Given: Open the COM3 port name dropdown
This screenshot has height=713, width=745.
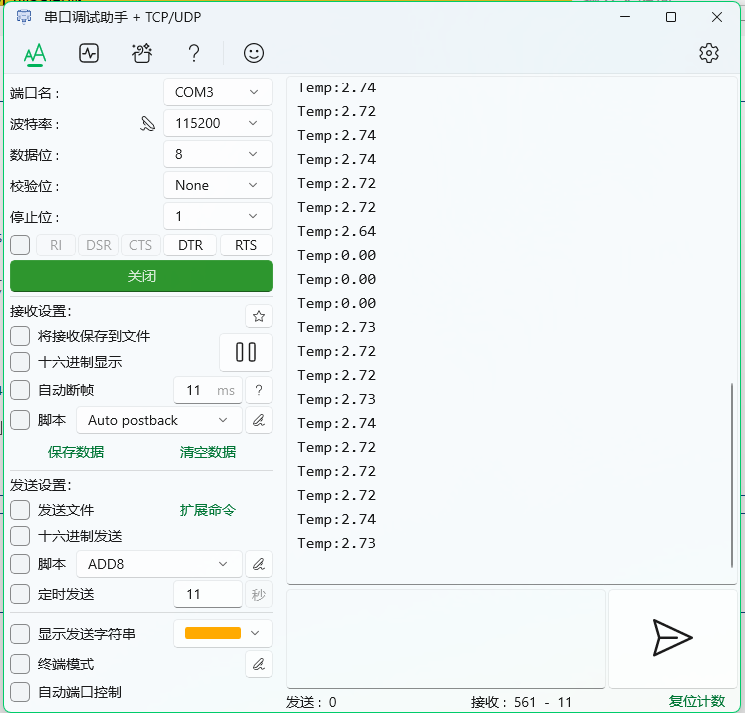Looking at the screenshot, I should [217, 92].
